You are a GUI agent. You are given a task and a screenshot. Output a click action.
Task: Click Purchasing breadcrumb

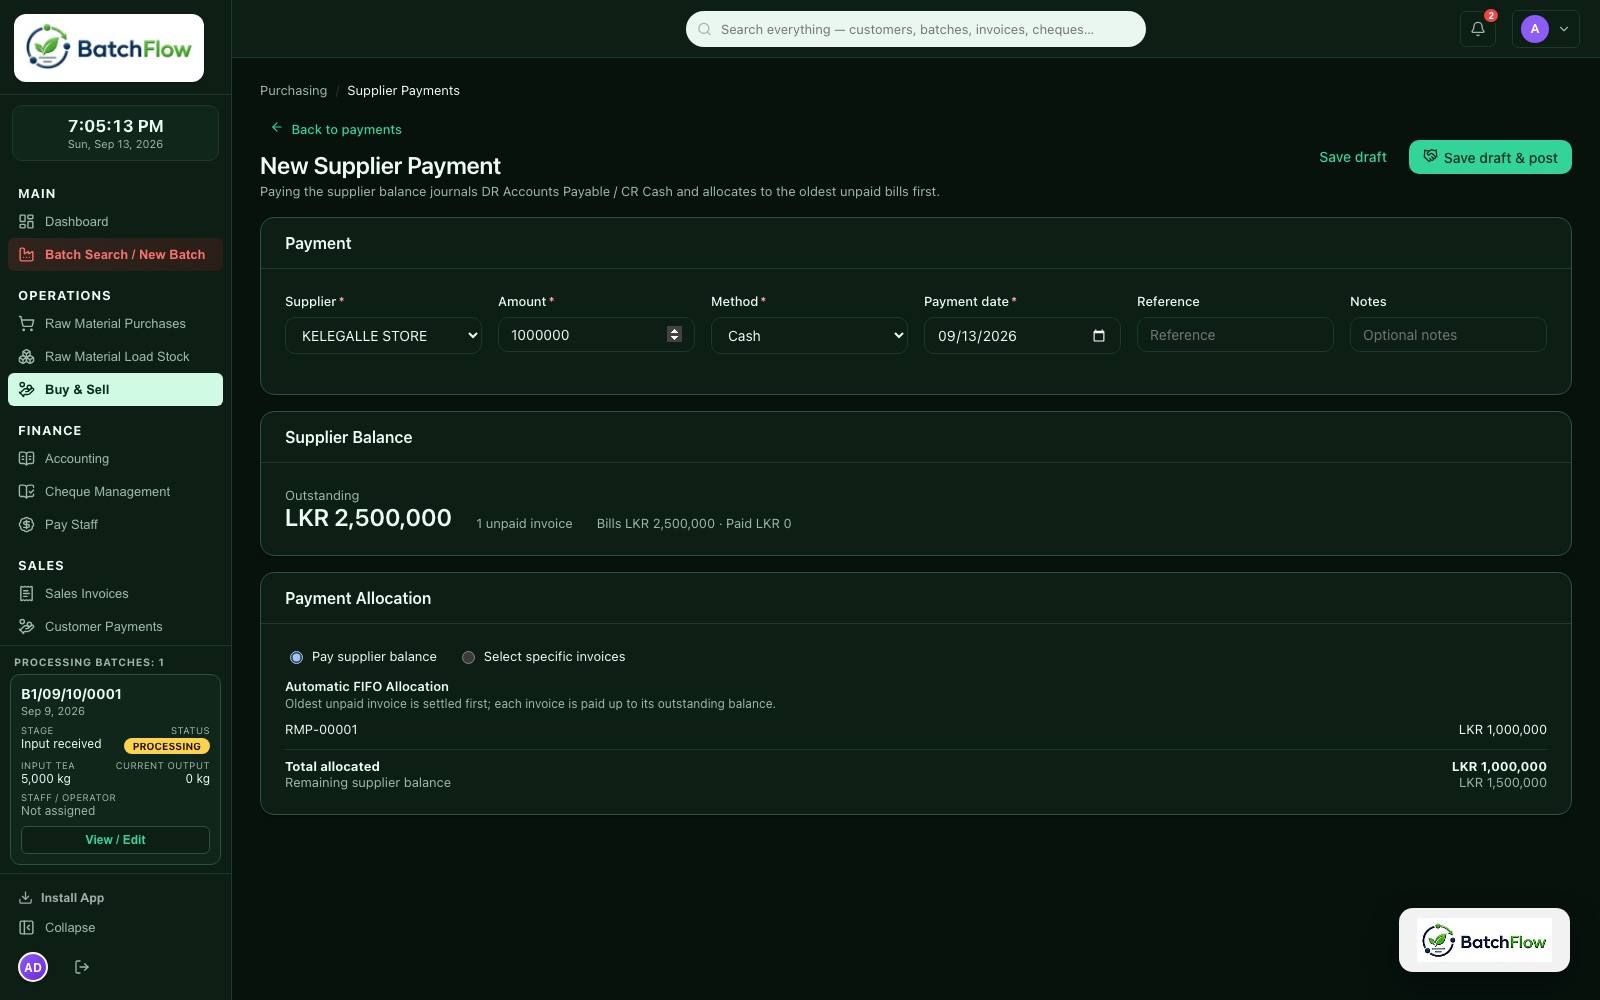click(x=293, y=90)
